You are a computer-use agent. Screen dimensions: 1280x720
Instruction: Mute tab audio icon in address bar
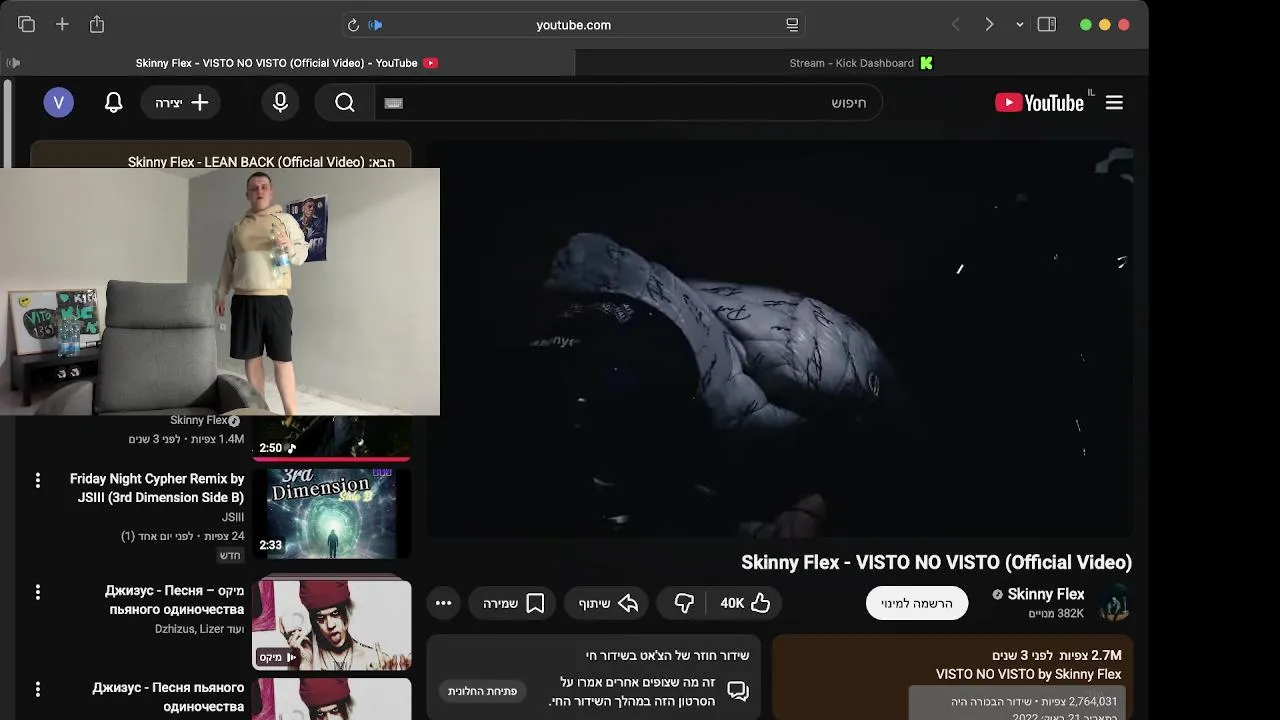point(376,25)
